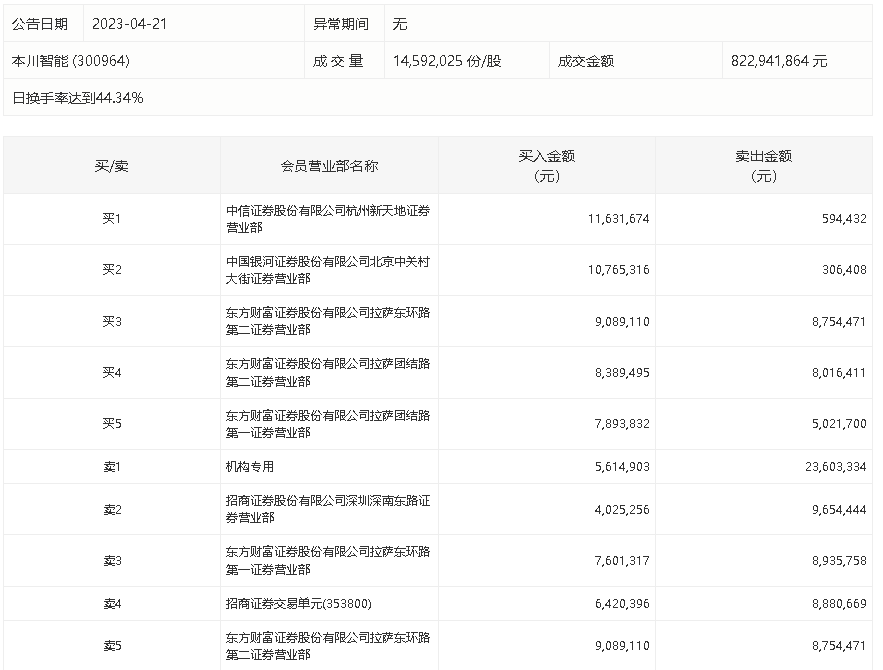Select 买4 branch 拉萨团结路第二证券营业部
The image size is (883, 670).
[x=328, y=373]
